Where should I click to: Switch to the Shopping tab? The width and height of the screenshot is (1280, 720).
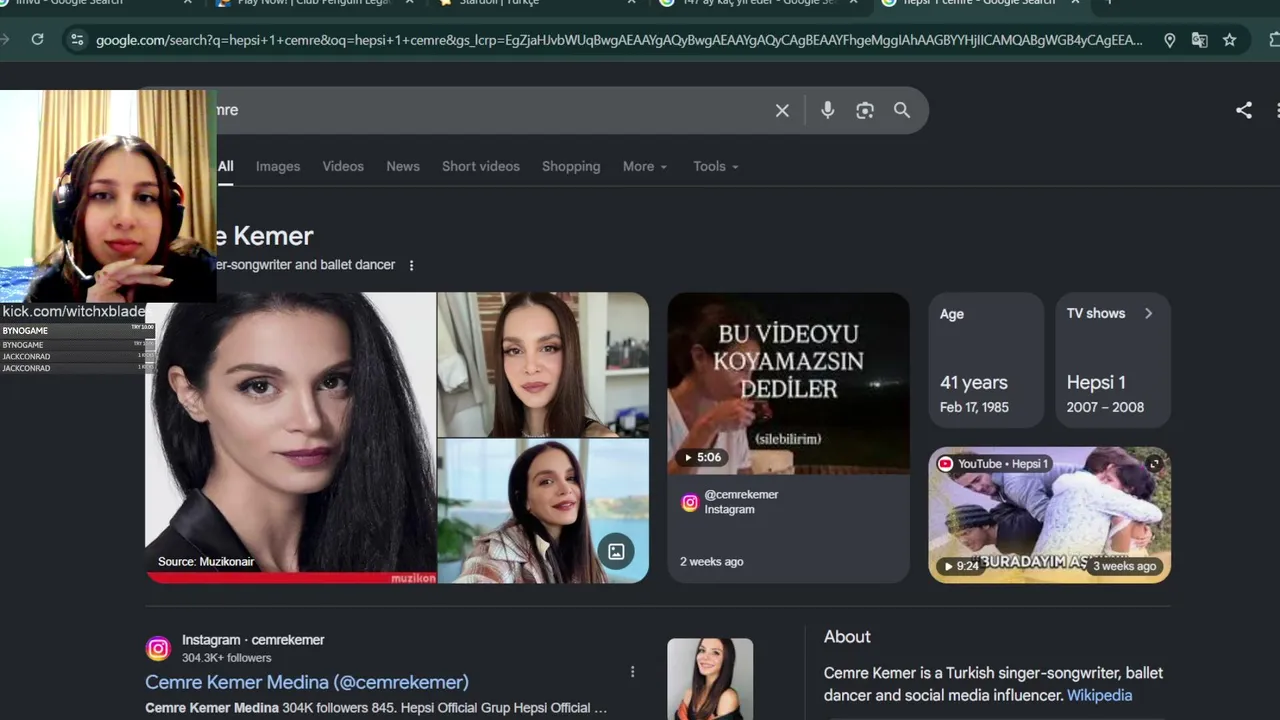click(571, 166)
